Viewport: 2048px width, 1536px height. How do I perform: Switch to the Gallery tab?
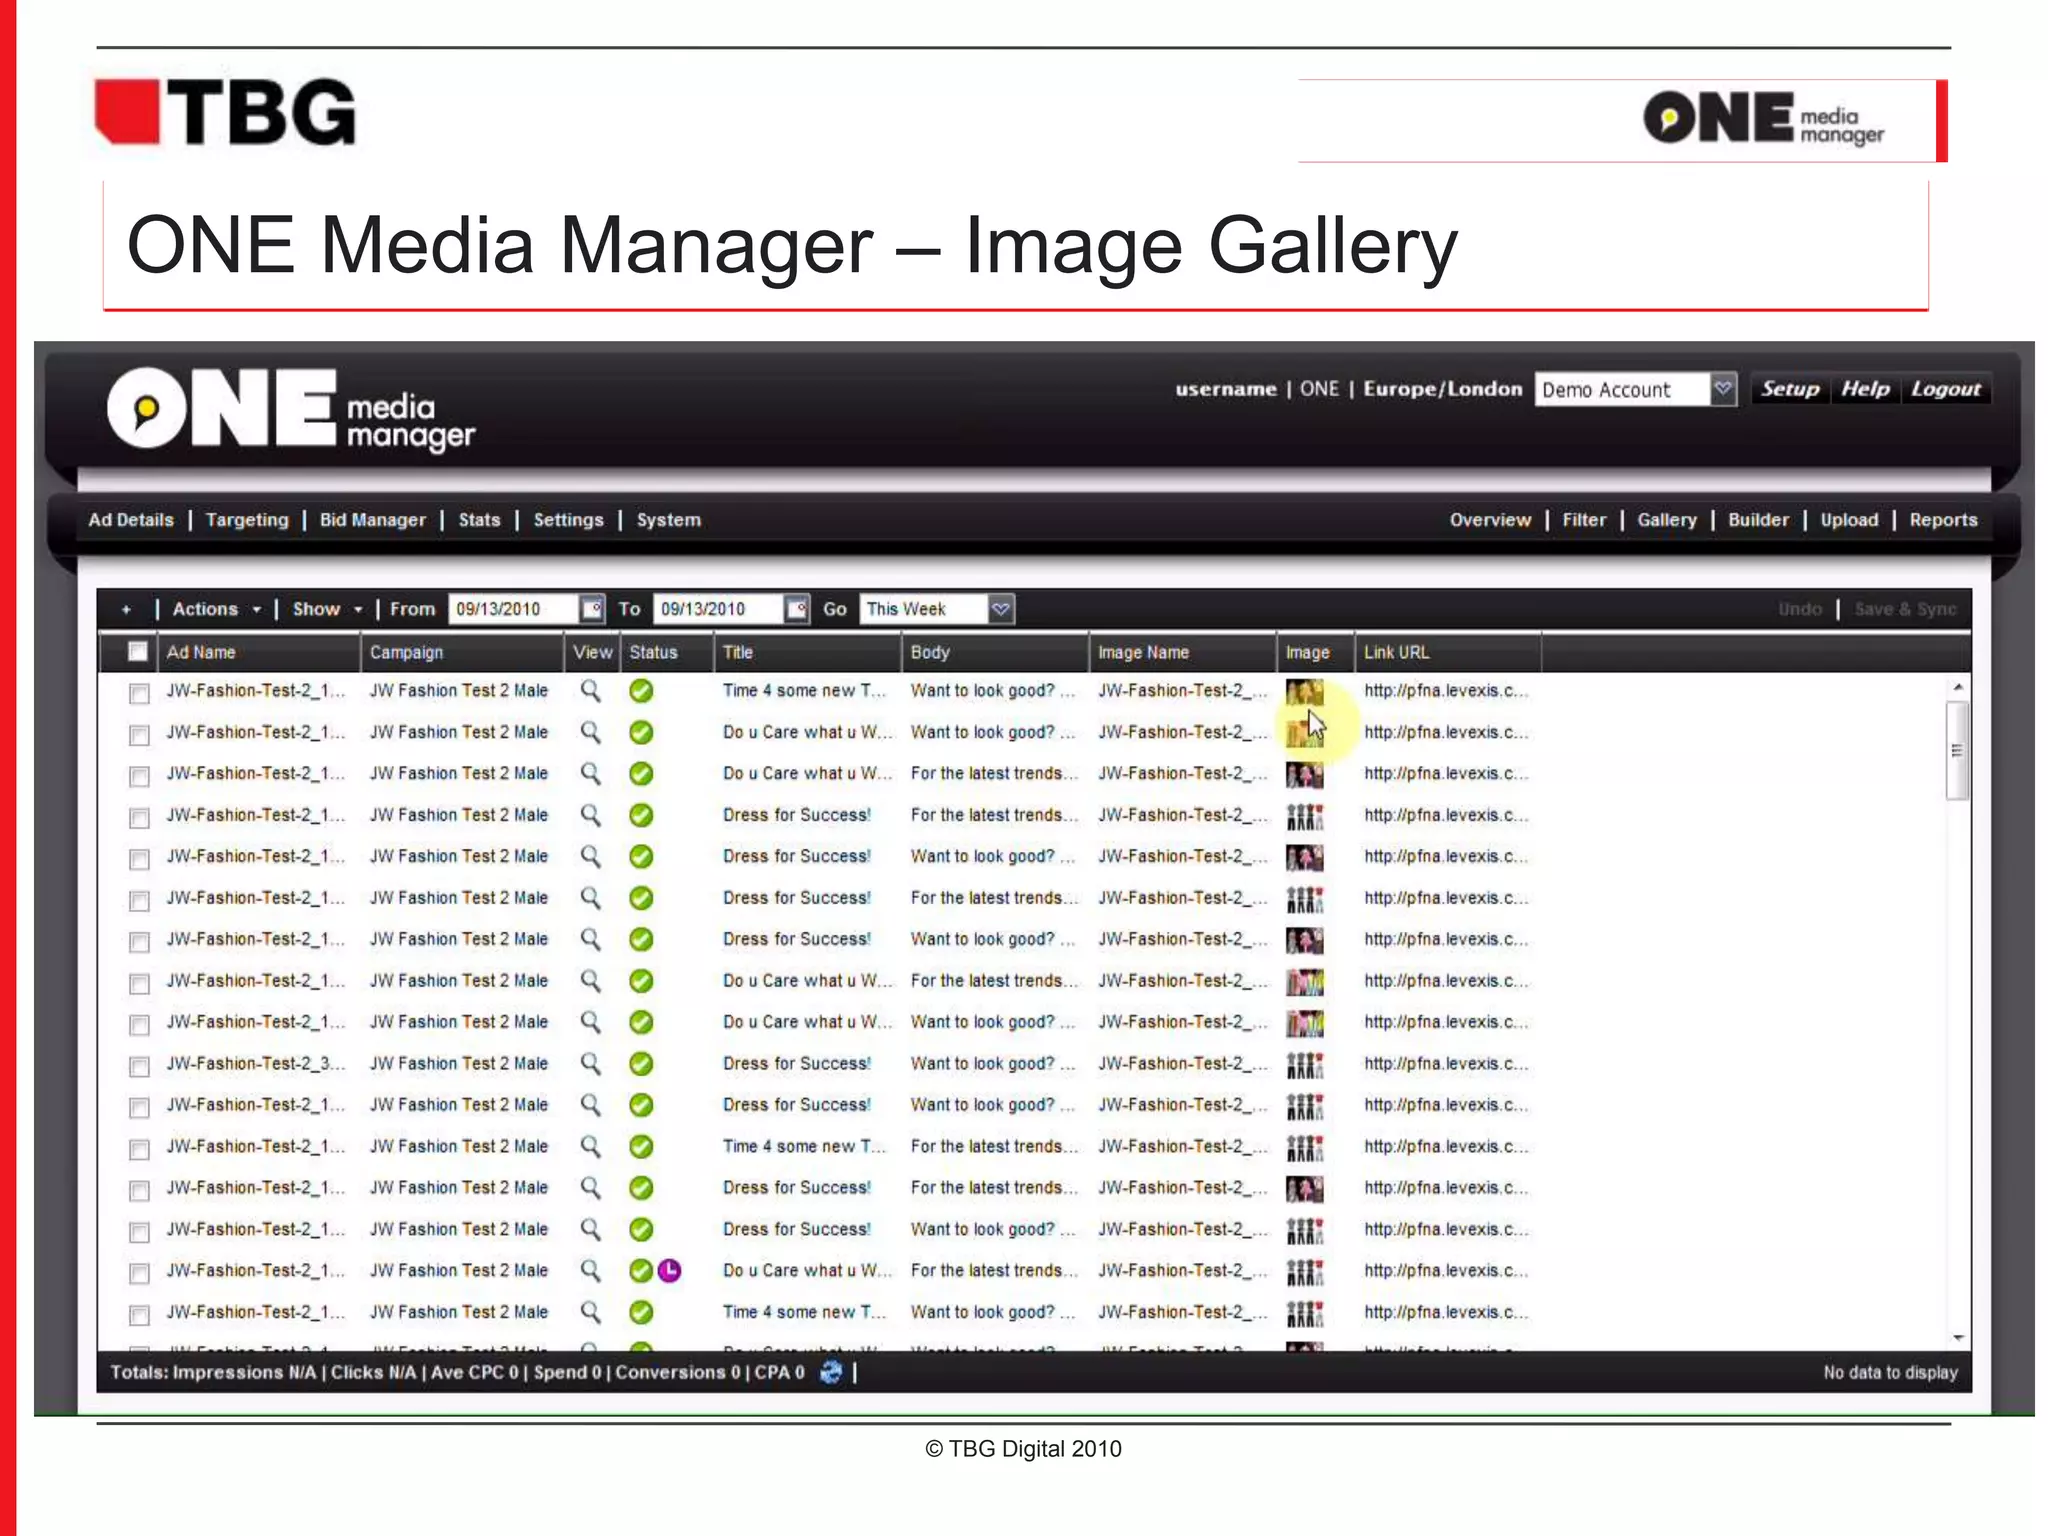(x=1666, y=520)
